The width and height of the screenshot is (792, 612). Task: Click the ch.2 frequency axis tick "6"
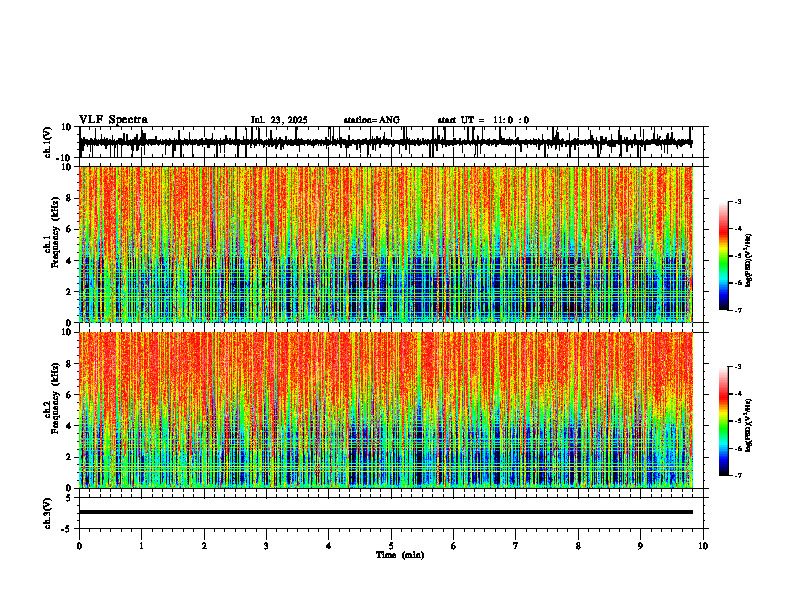pyautogui.click(x=69, y=395)
